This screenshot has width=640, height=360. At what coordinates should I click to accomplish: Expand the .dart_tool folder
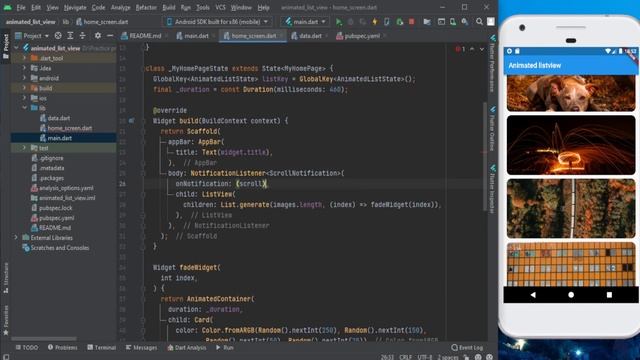pos(24,58)
